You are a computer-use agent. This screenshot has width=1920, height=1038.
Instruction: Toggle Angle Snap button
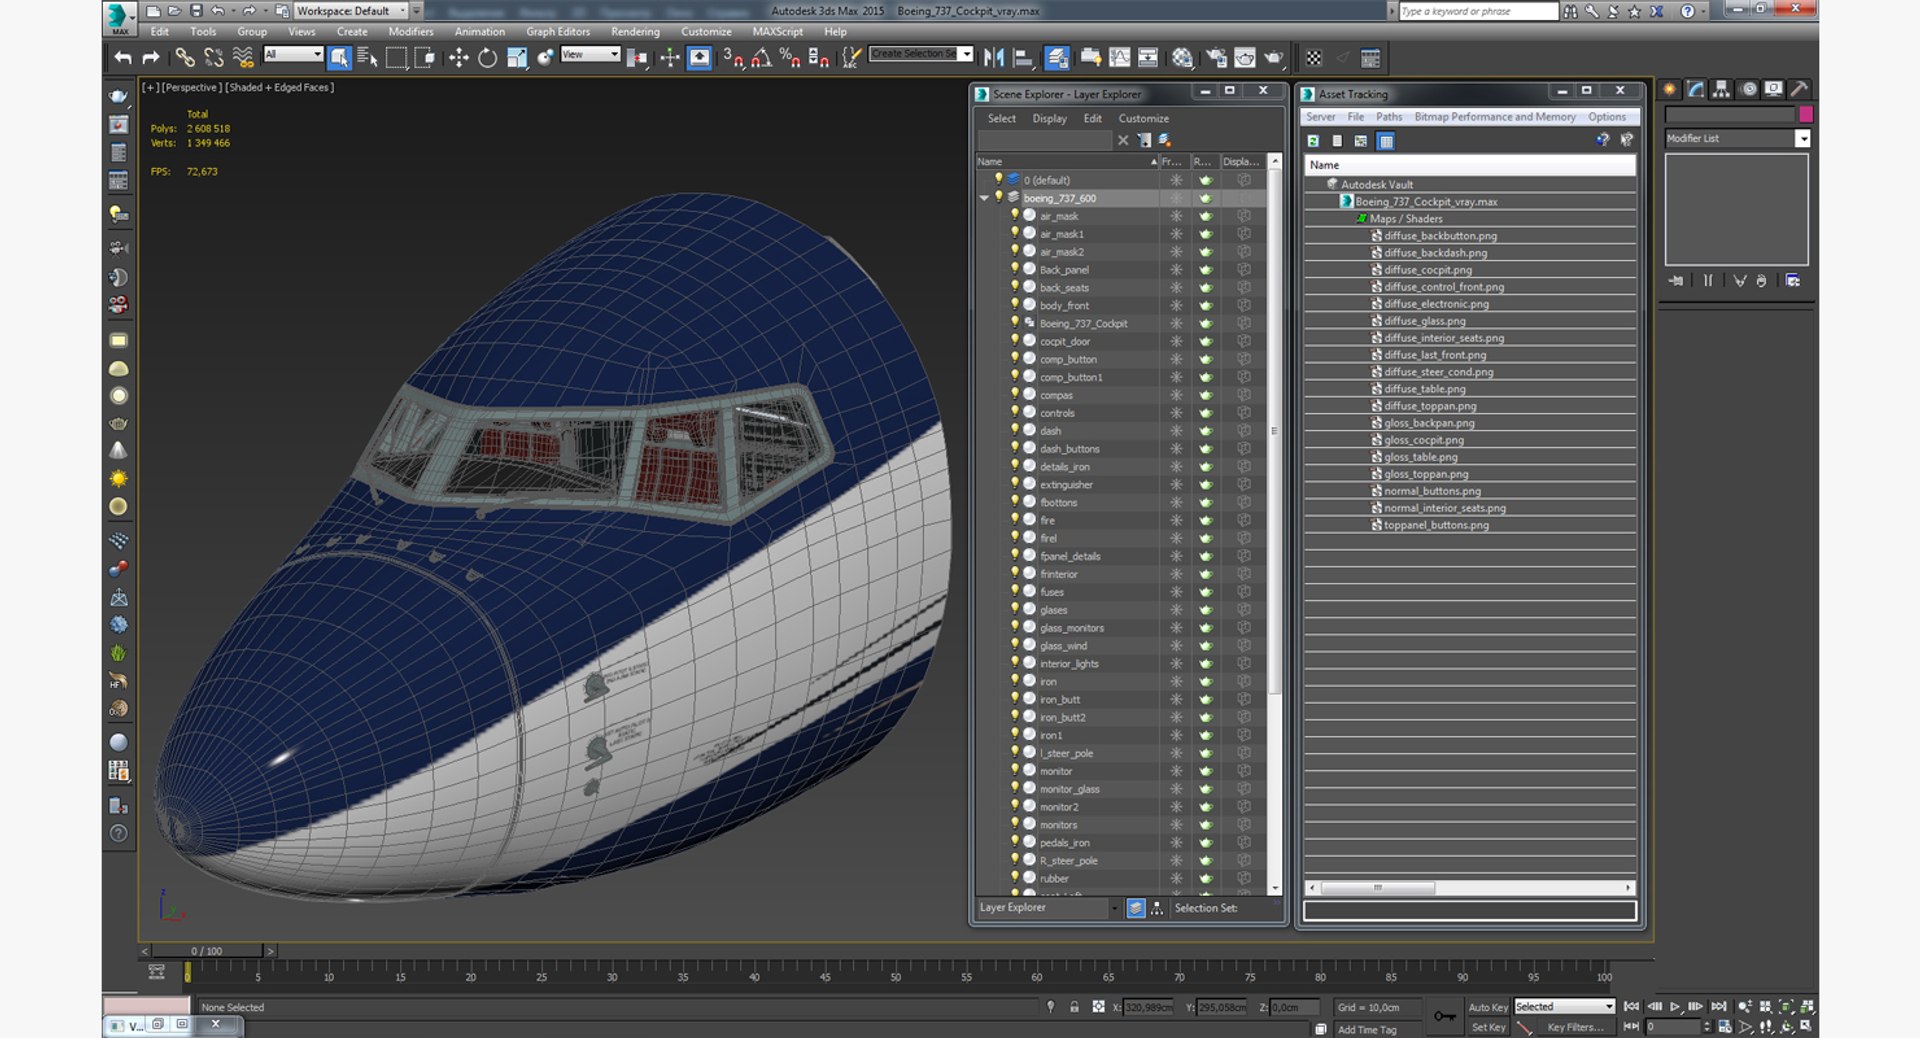coord(761,58)
